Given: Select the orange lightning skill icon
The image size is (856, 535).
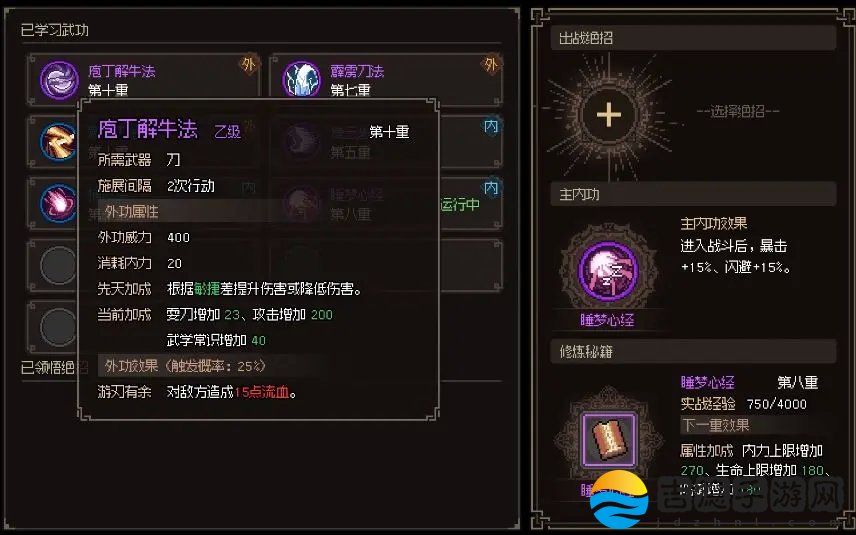Looking at the screenshot, I should (x=59, y=142).
